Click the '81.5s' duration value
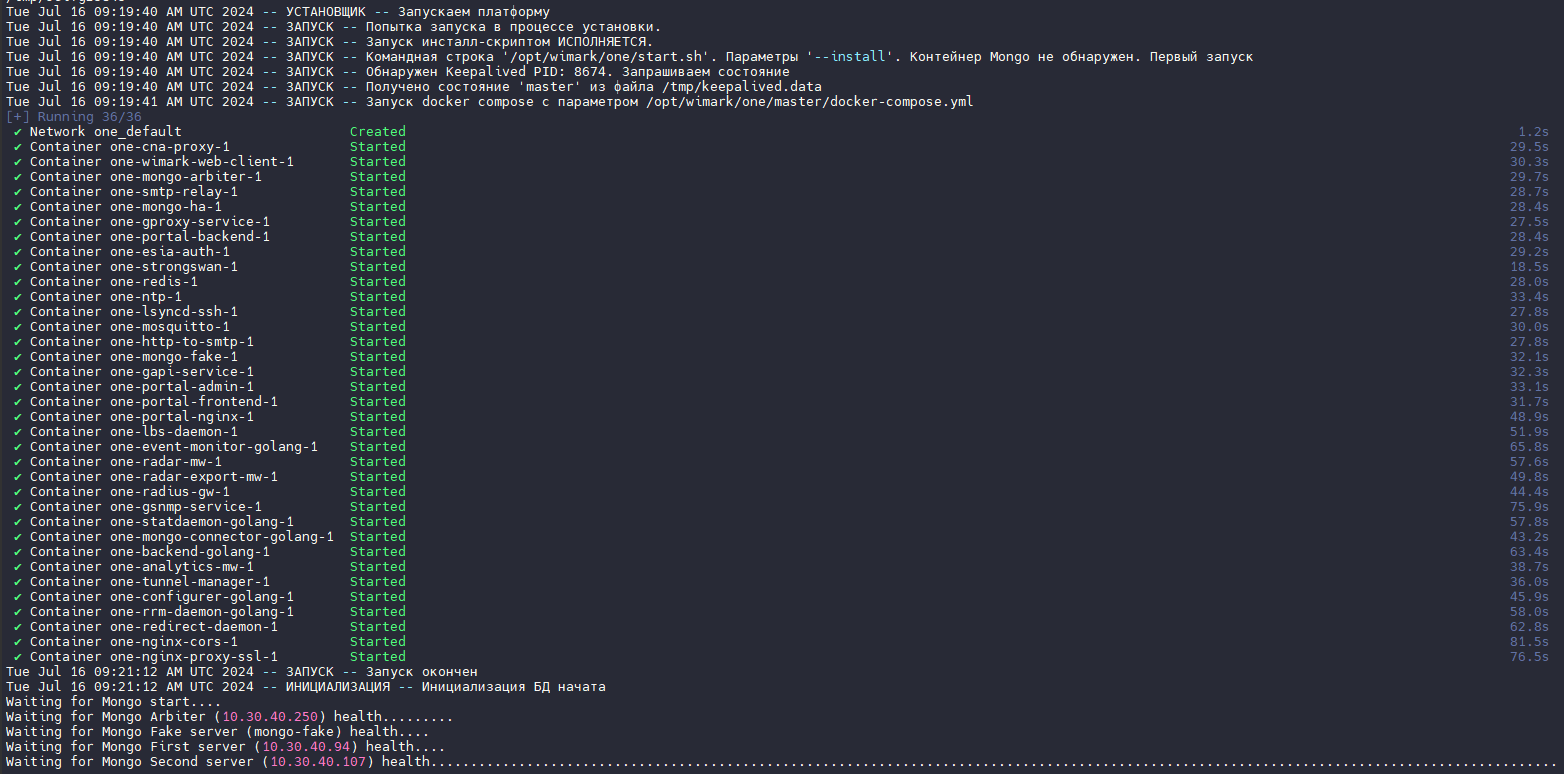1564x774 pixels. click(1529, 642)
